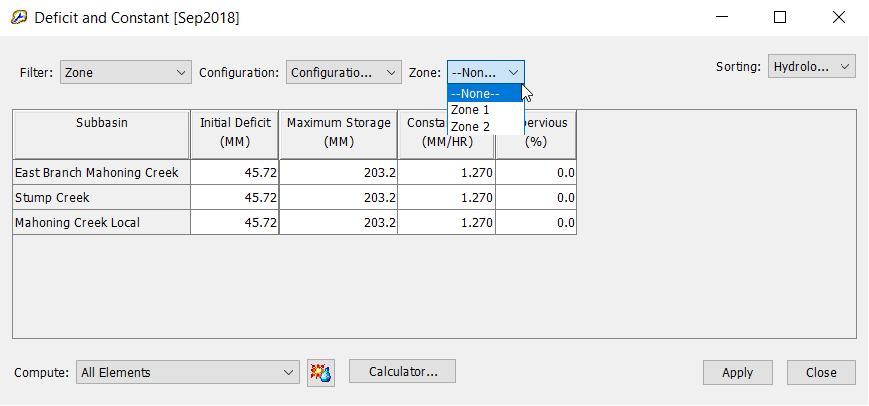Click the Maximum Storage (MM) column header
Viewport: 869px width, 406px height.
tap(339, 135)
